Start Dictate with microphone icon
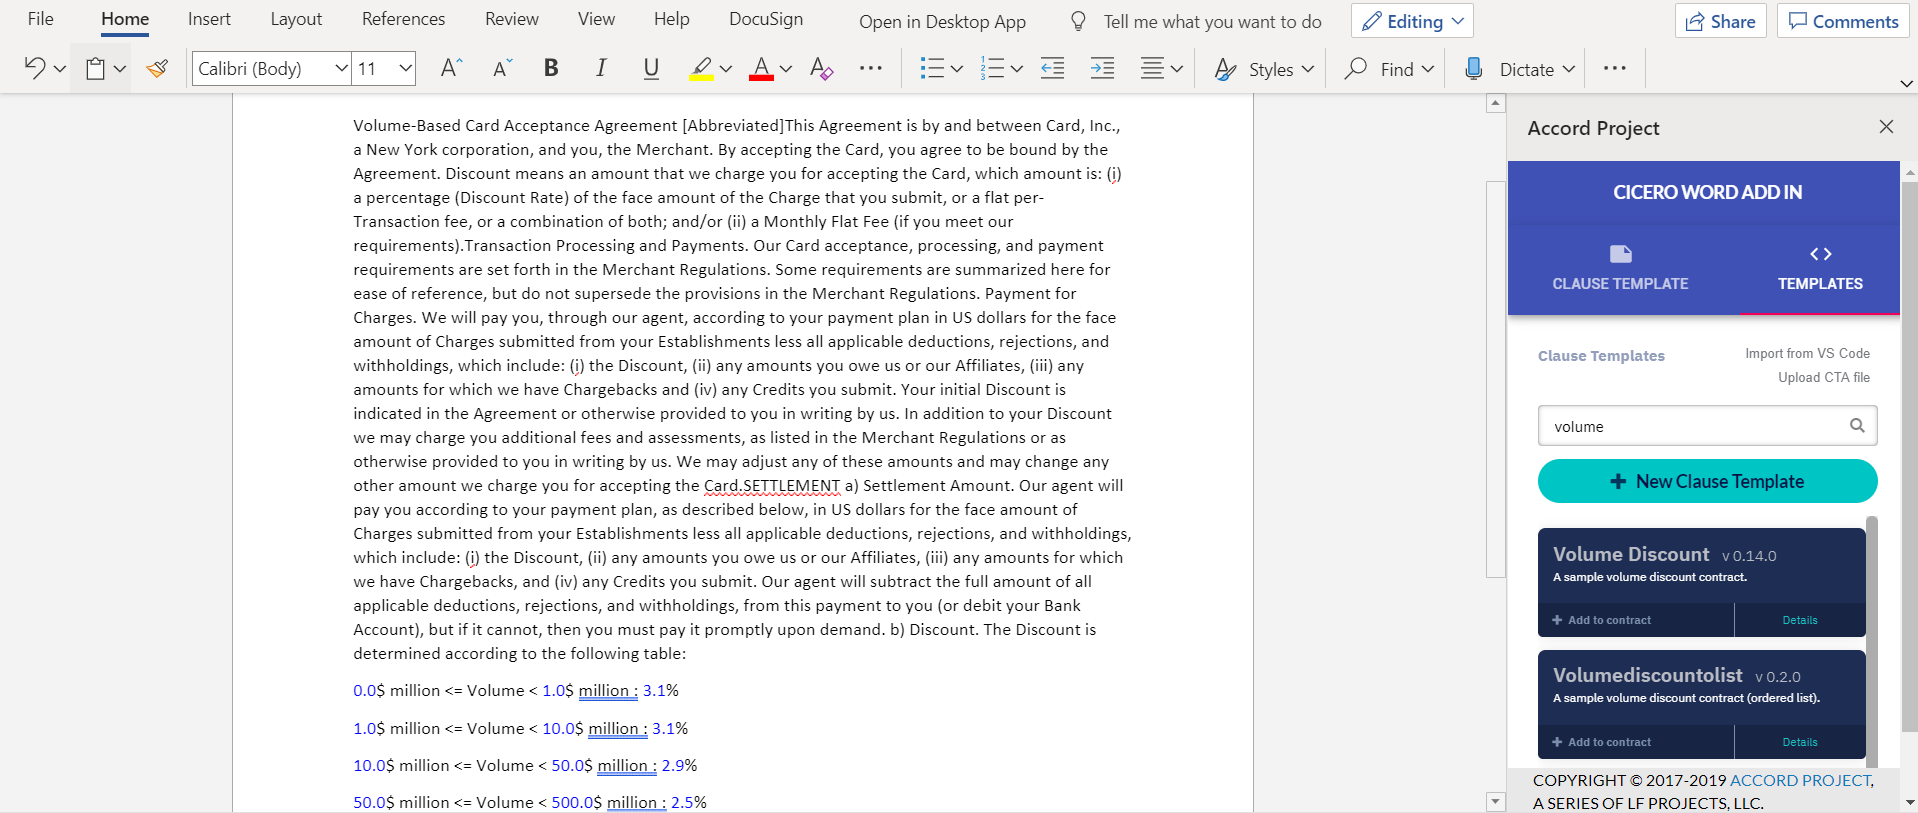This screenshot has width=1918, height=813. point(1473,68)
